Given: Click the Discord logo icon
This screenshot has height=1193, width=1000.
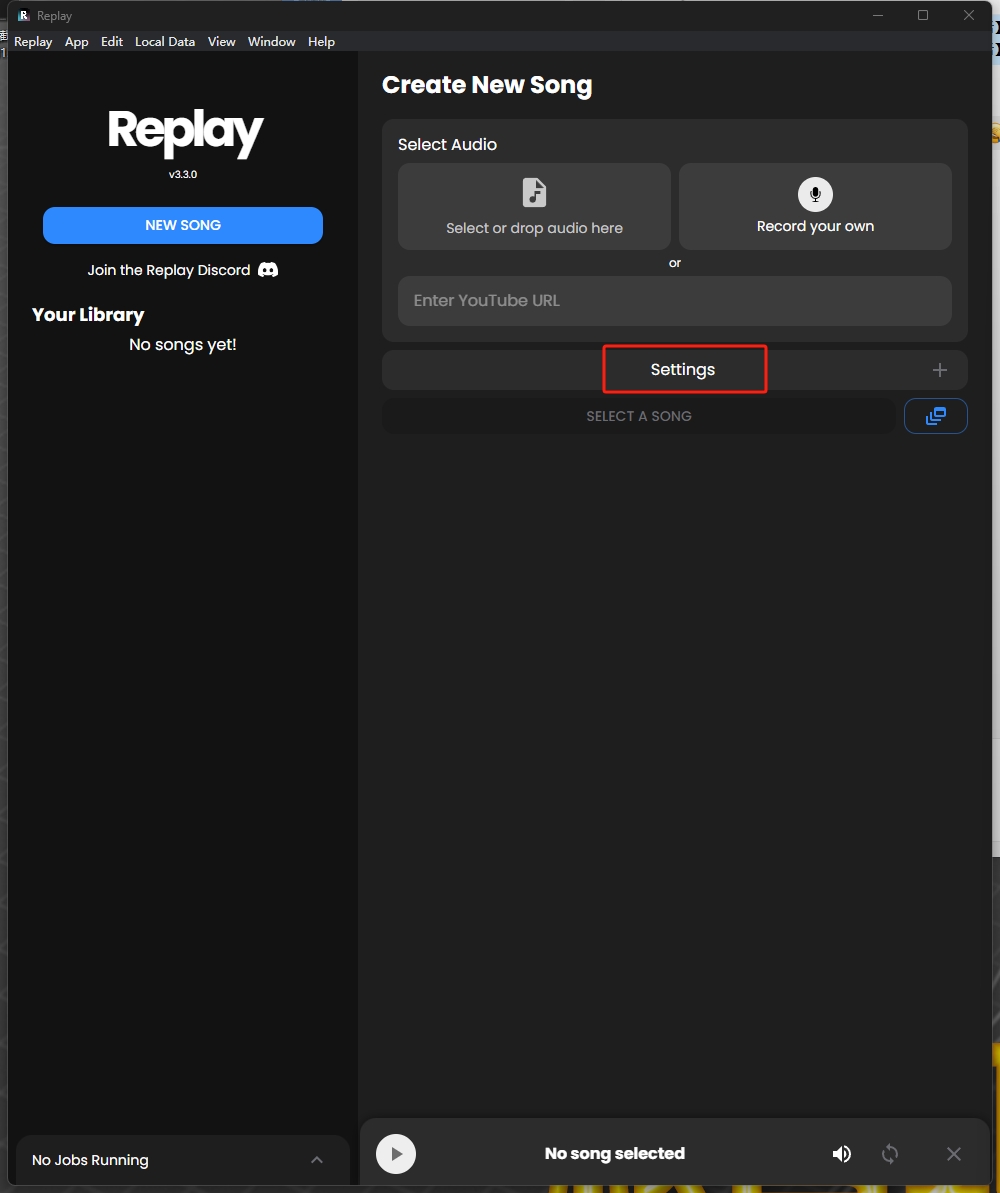Looking at the screenshot, I should 268,270.
